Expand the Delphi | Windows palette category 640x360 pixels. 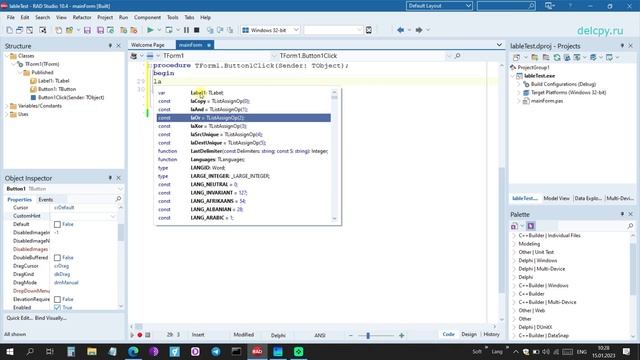coord(514,260)
